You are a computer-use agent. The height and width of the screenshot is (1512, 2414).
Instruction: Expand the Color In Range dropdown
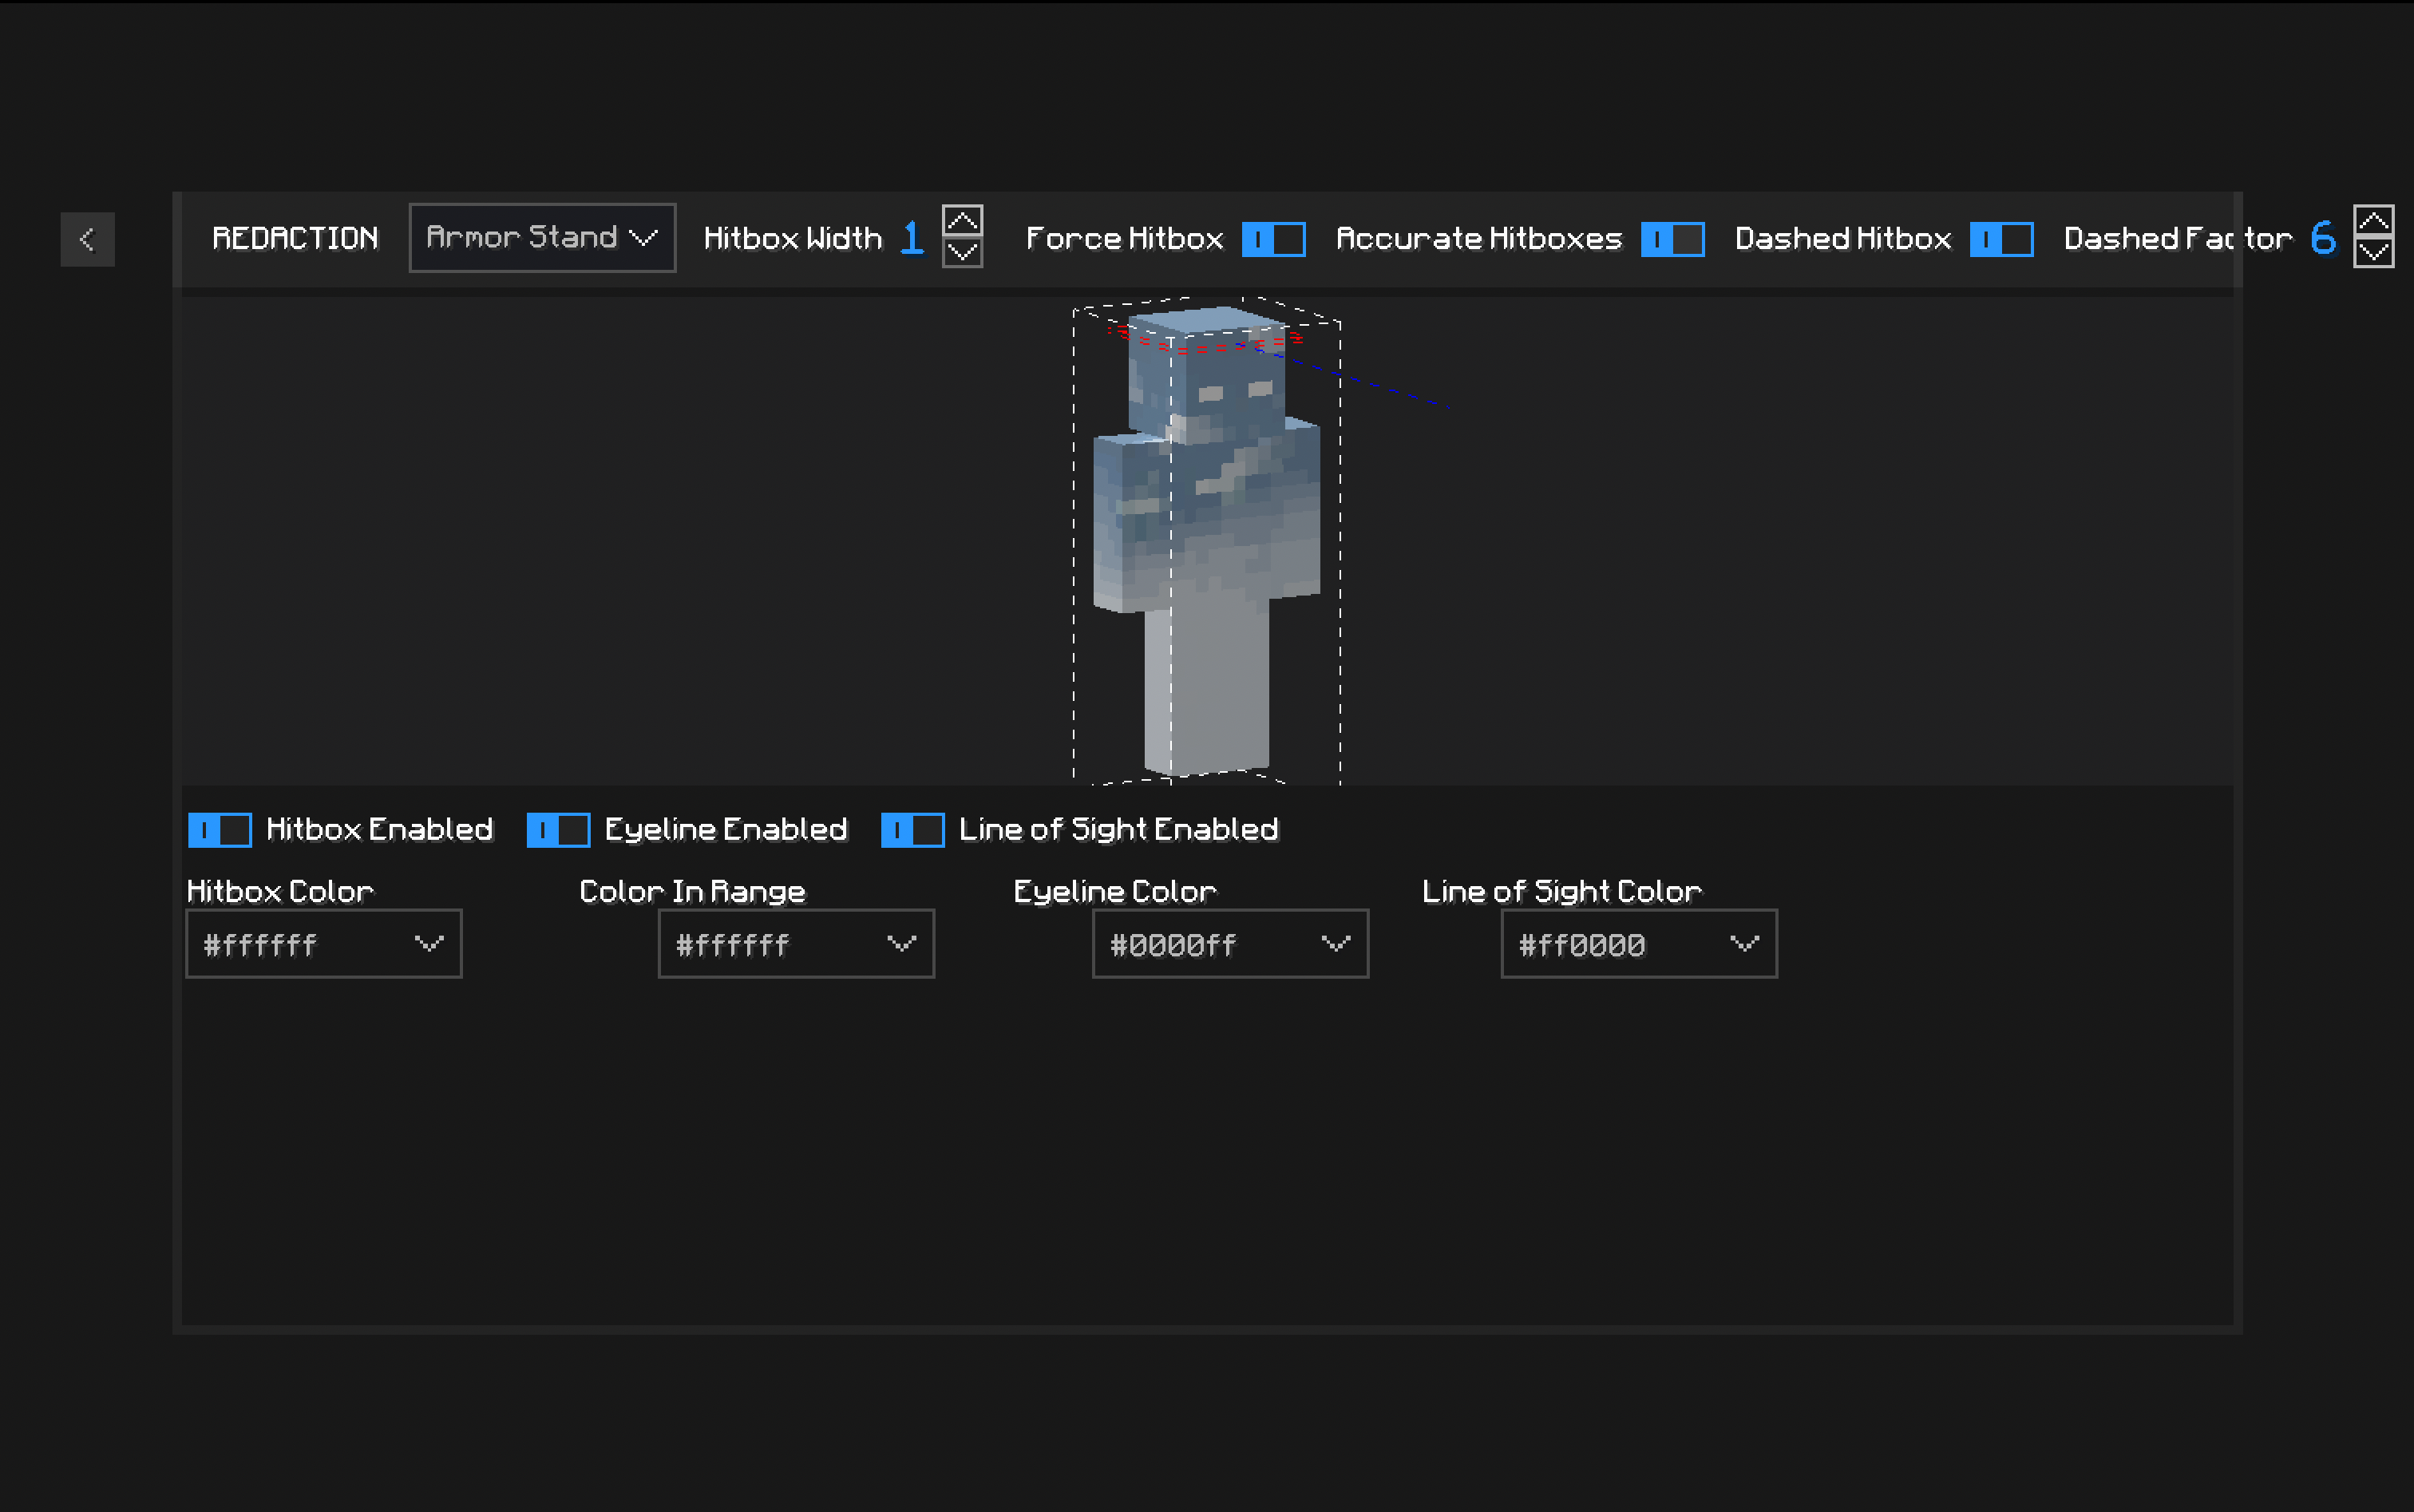tap(796, 944)
